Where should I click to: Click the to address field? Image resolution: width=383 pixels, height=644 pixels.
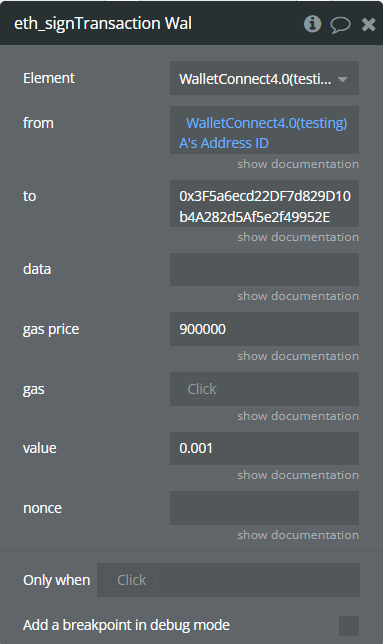(x=264, y=204)
